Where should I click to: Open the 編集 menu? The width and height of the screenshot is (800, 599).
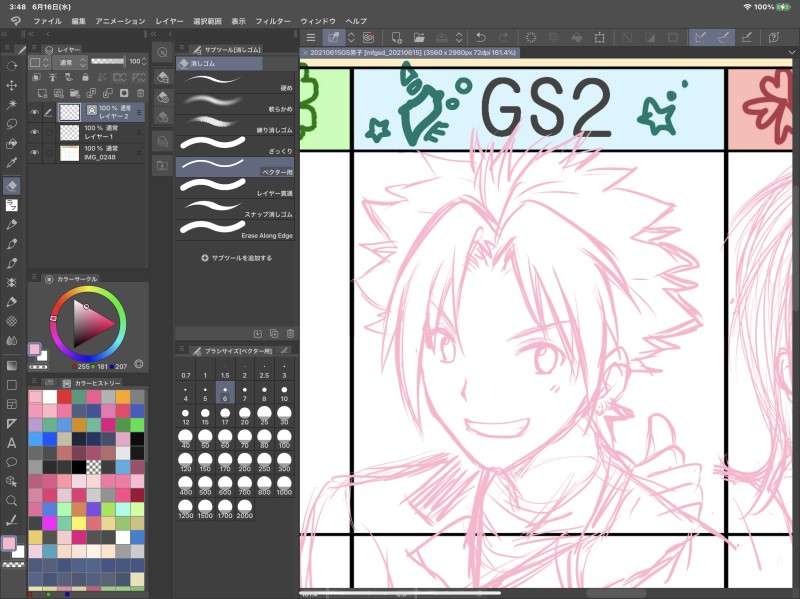click(x=79, y=21)
